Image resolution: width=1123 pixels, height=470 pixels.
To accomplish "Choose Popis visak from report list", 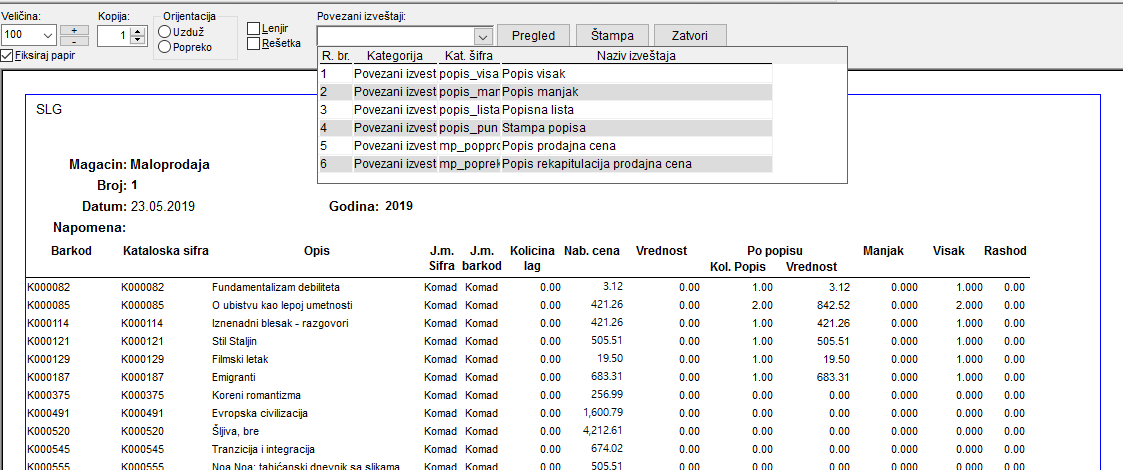I will (544, 74).
